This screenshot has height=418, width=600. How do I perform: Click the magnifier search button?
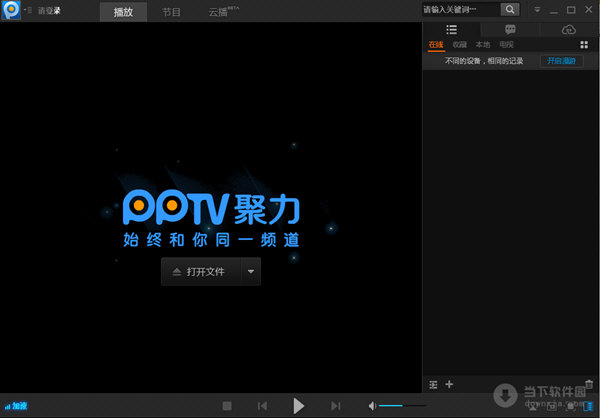pos(510,10)
